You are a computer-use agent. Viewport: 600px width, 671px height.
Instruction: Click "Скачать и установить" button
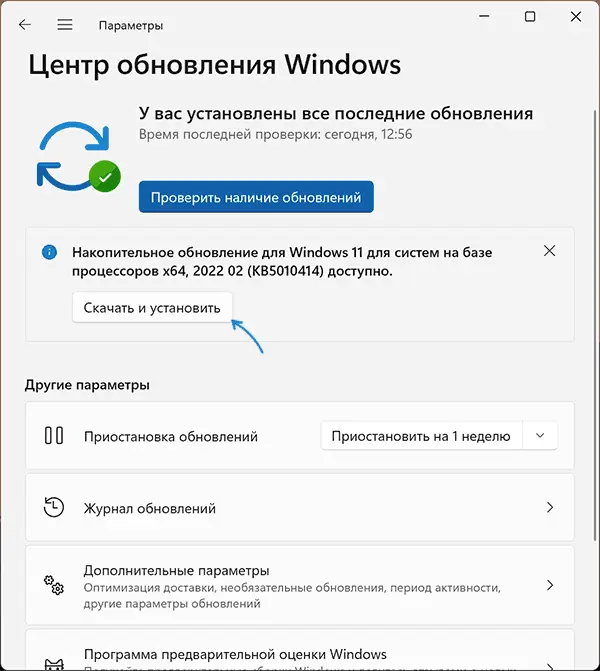click(x=152, y=307)
